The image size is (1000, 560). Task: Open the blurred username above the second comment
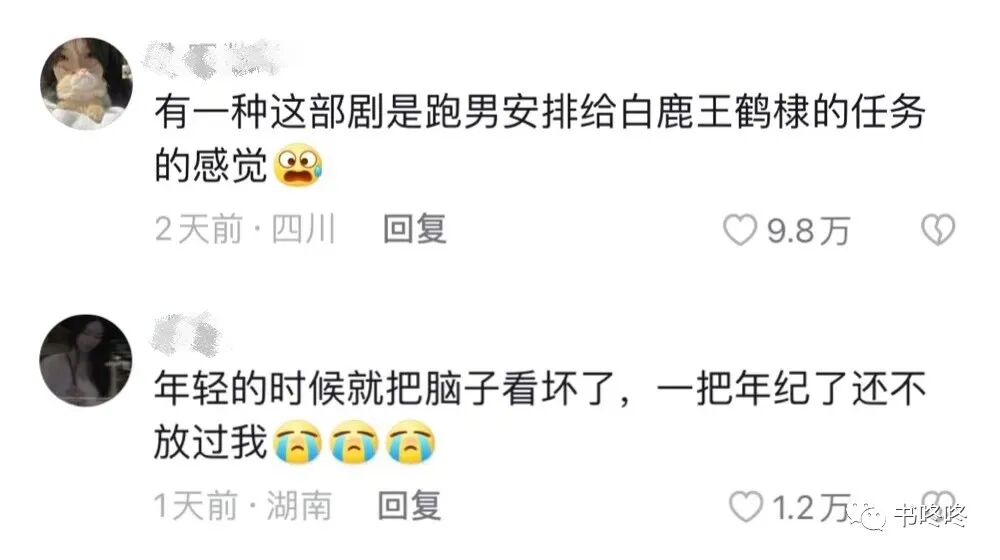pyautogui.click(x=186, y=334)
